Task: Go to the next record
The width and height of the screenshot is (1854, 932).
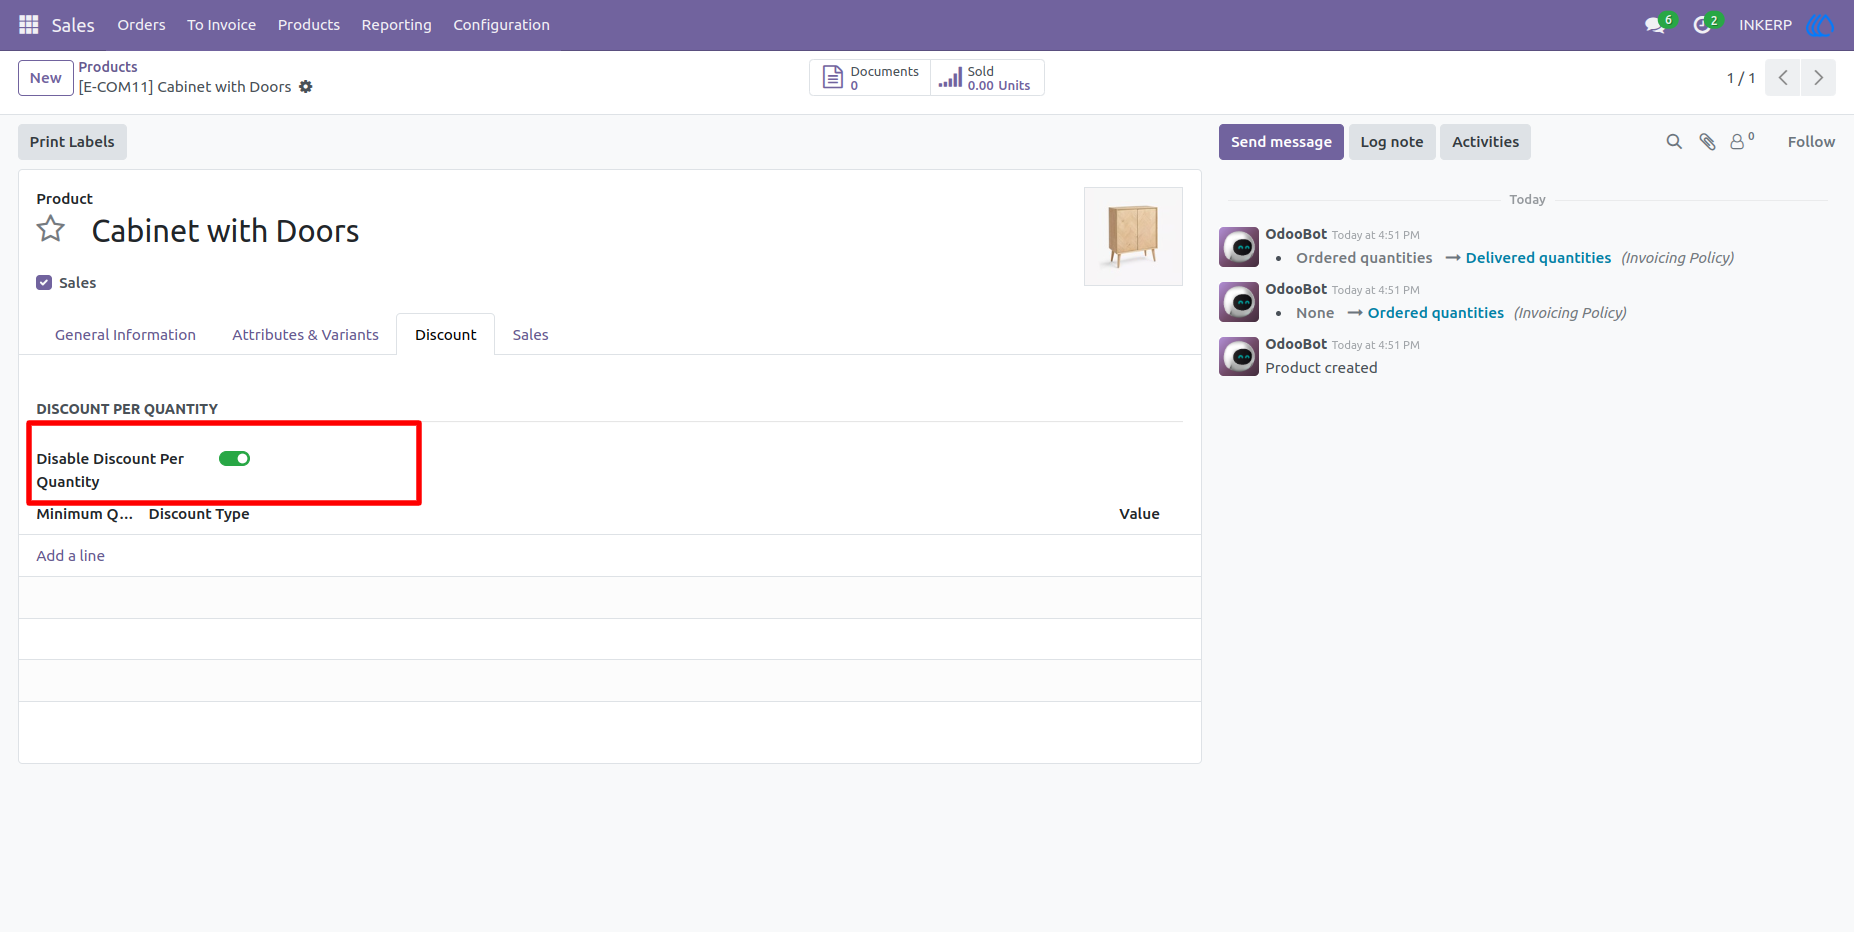Action: pyautogui.click(x=1818, y=78)
